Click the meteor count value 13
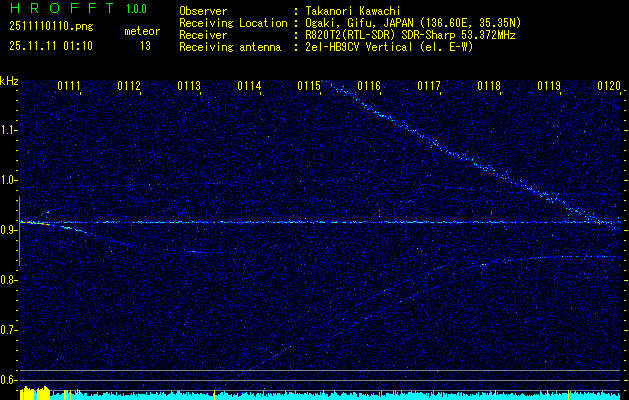629x400 pixels. 146,46
